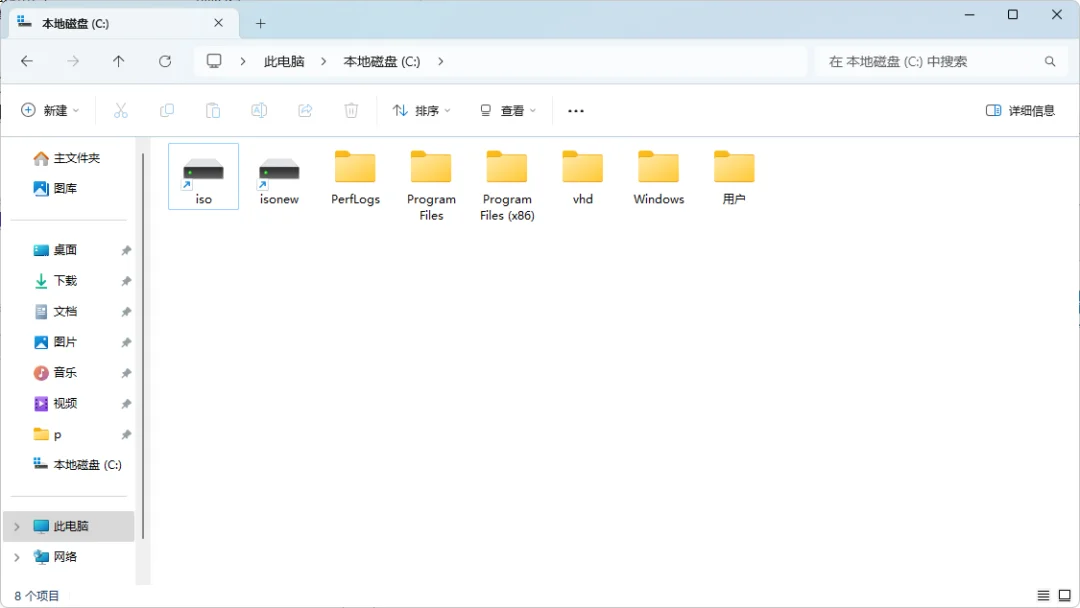Screen dimensions: 1080x608
Task: Select the Windows folder
Action: [658, 176]
